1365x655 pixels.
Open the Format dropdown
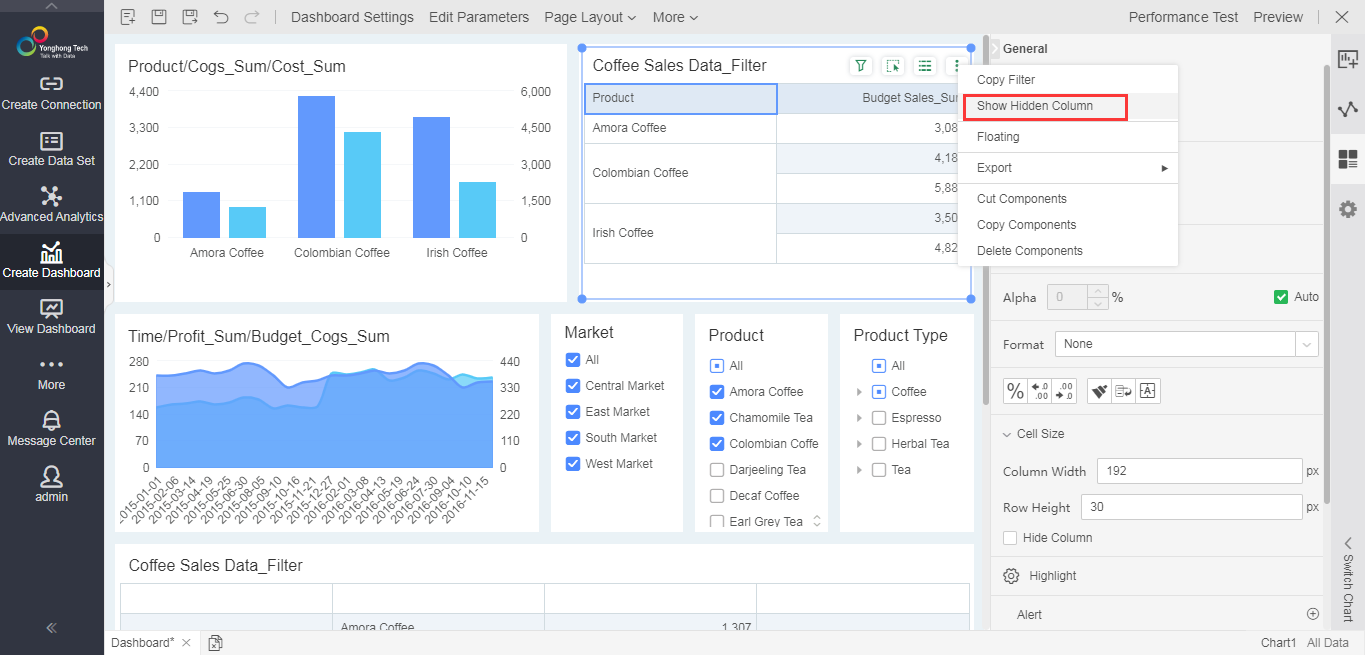(x=1186, y=344)
